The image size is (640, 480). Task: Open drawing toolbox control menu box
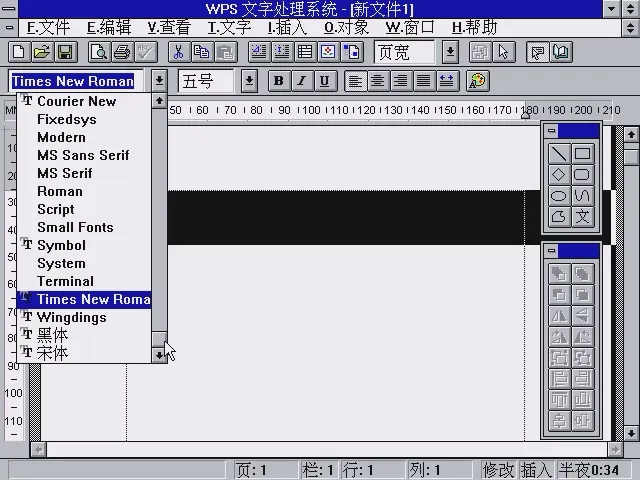tap(551, 131)
